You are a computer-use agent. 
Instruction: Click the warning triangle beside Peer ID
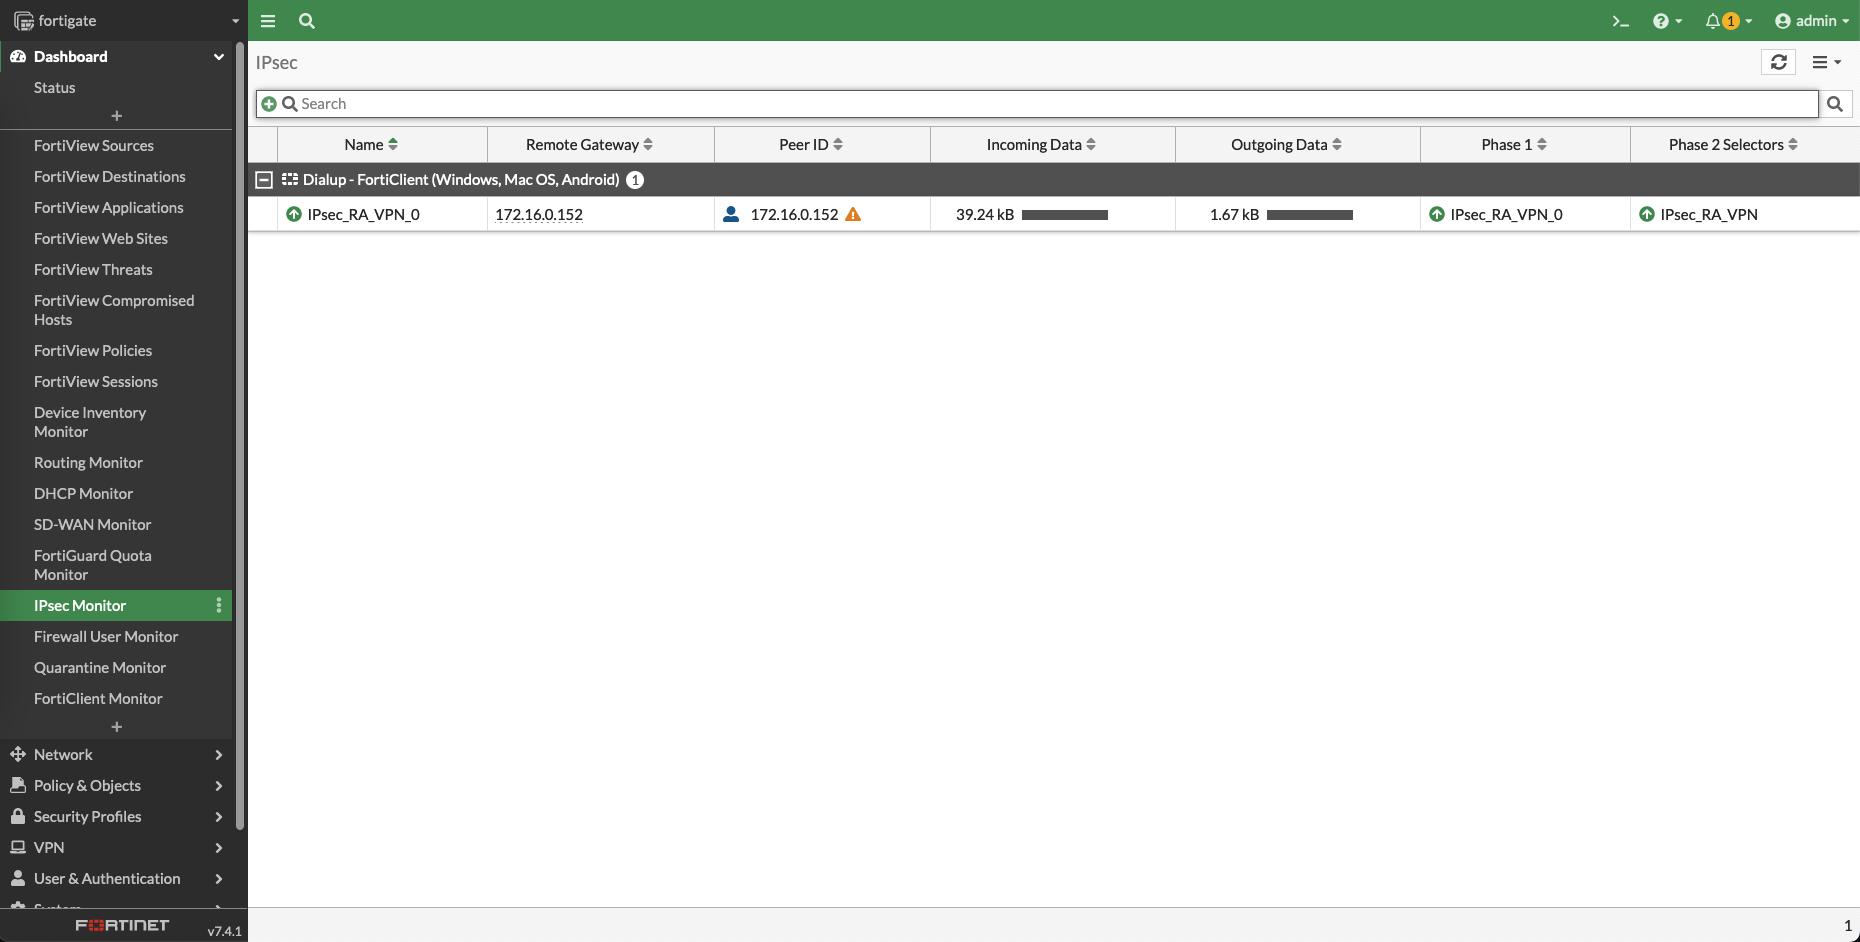click(853, 214)
